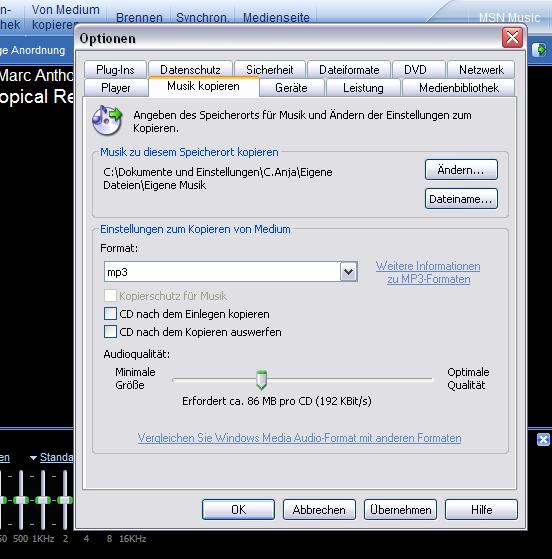Click the 1KHz equalizer slider

(43, 499)
